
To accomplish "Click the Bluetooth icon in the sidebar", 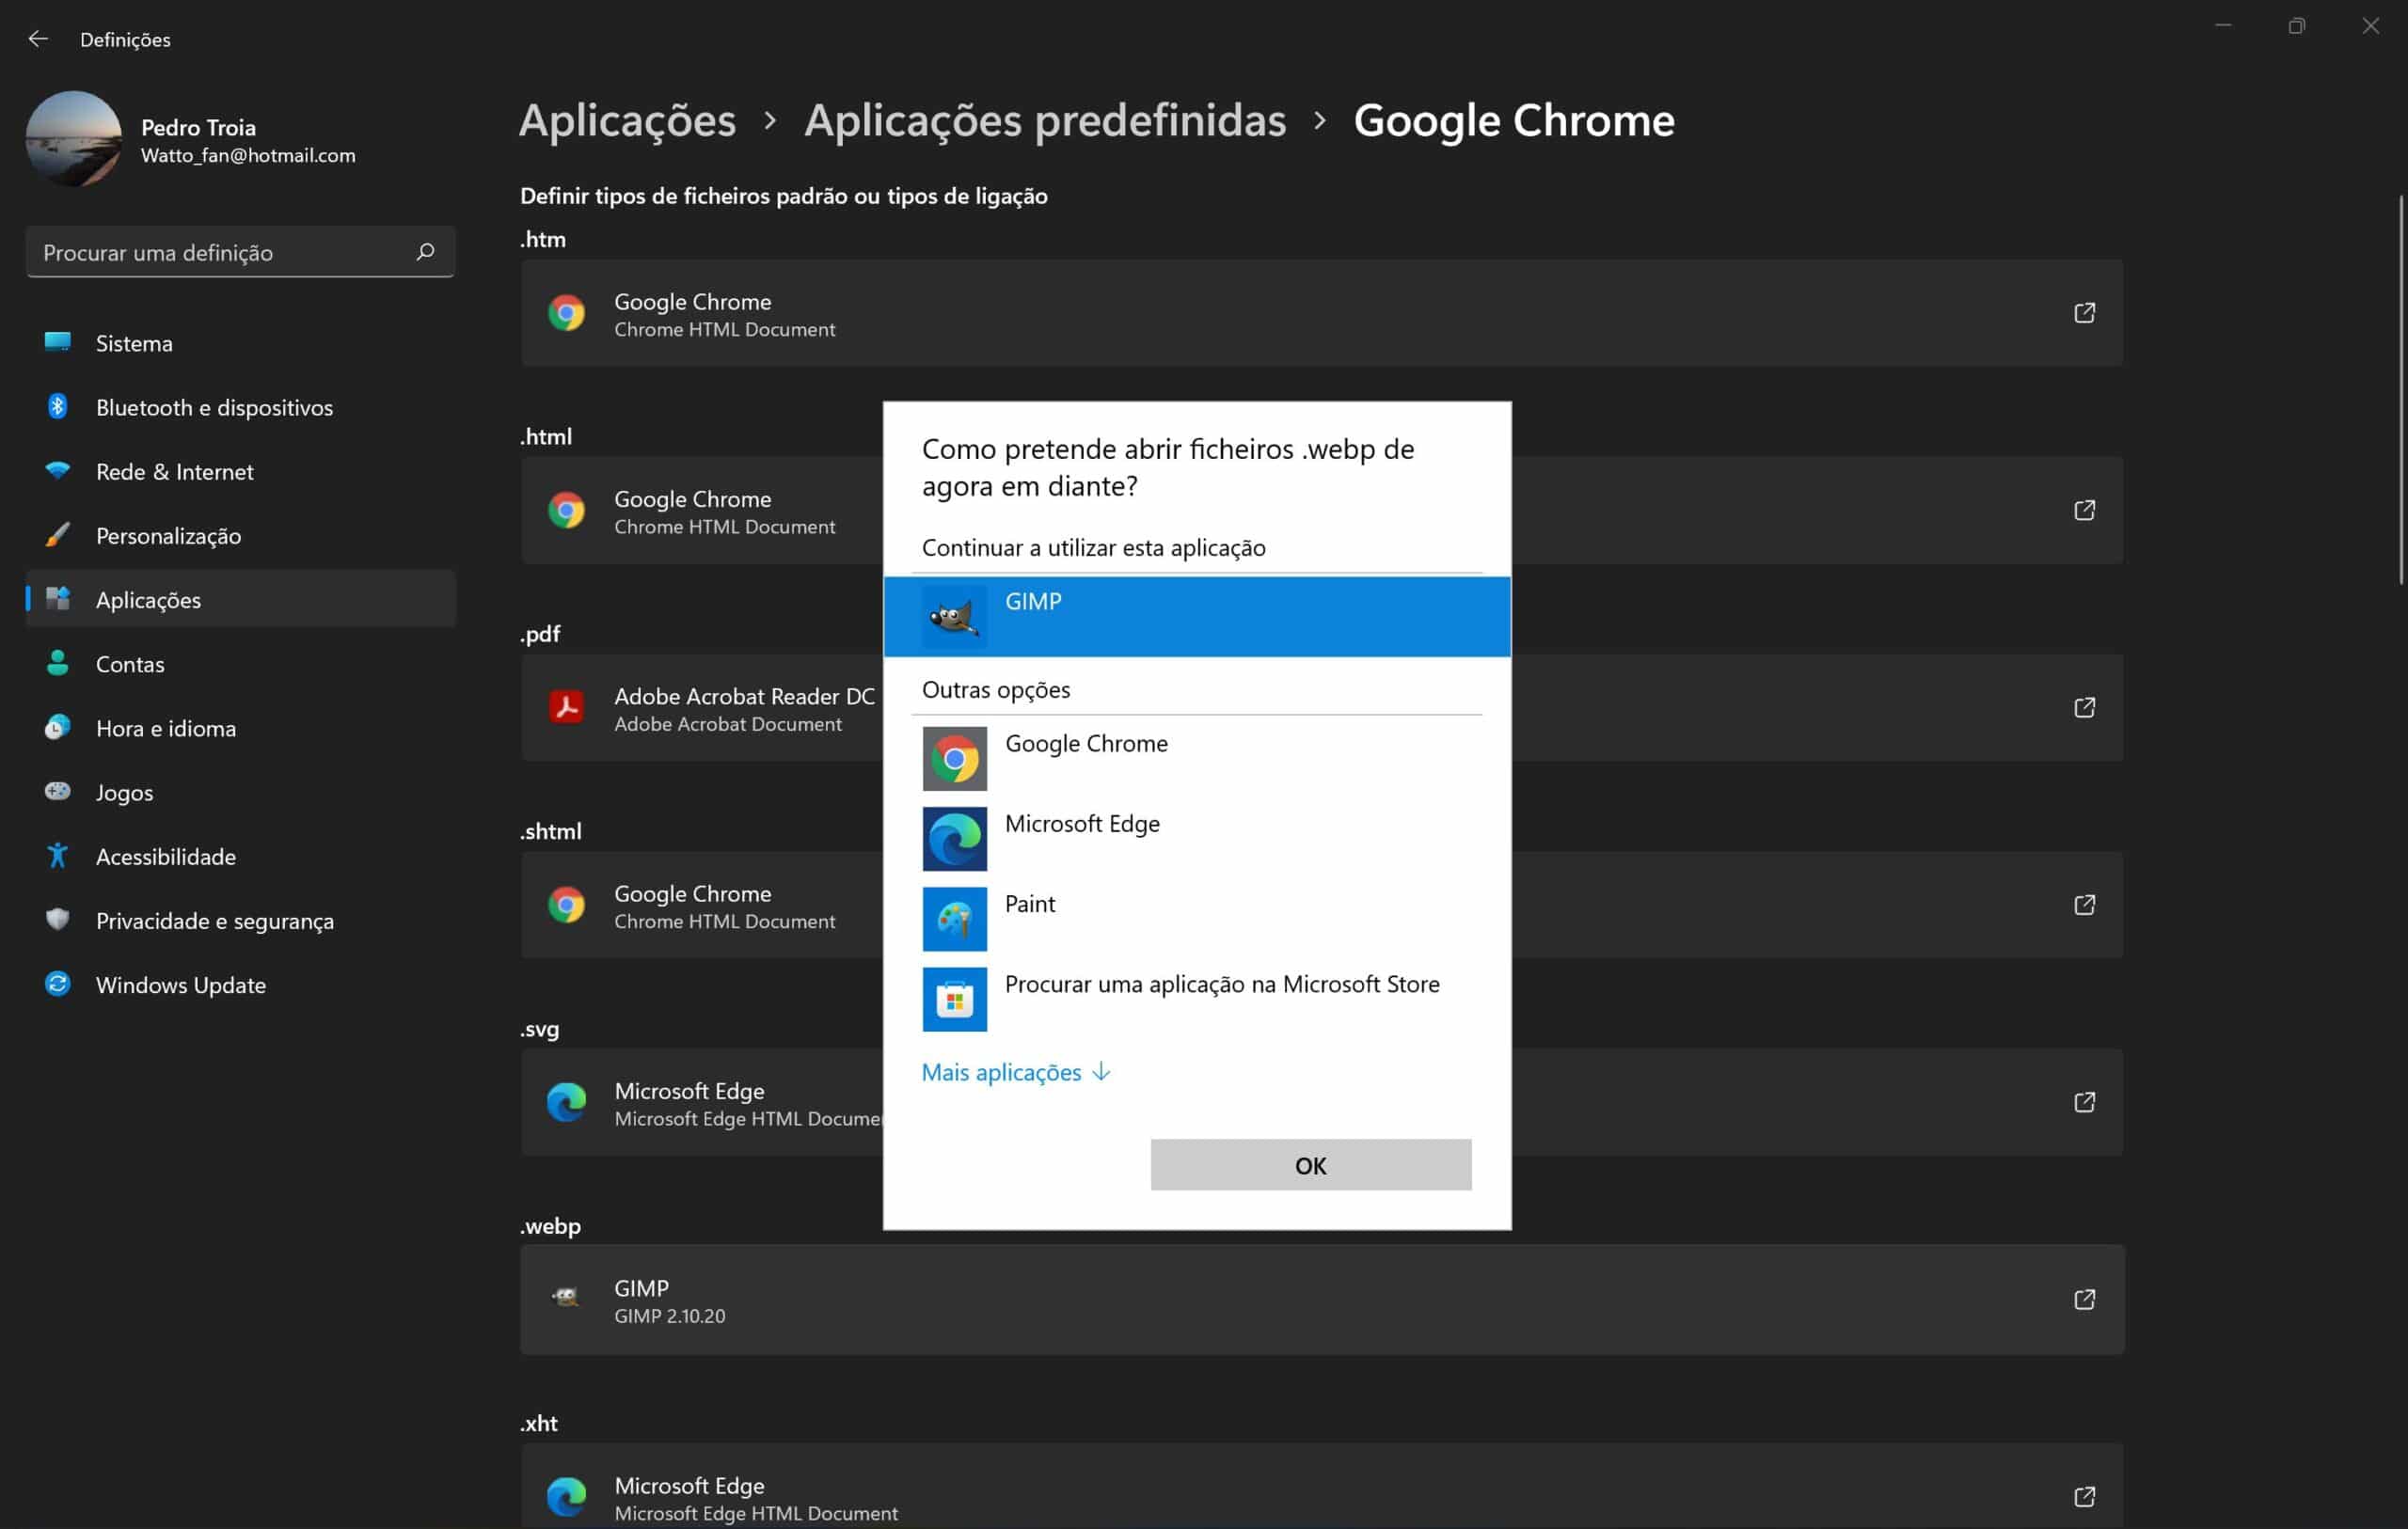I will (58, 406).
